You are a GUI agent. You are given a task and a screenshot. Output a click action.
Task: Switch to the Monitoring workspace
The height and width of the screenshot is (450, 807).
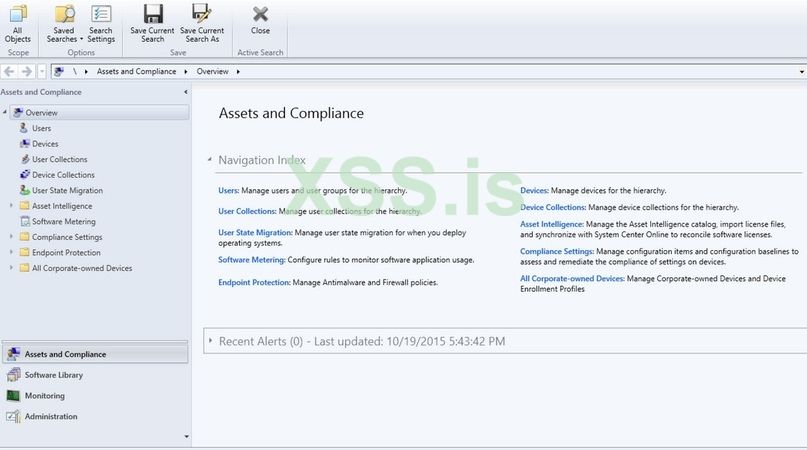click(45, 395)
